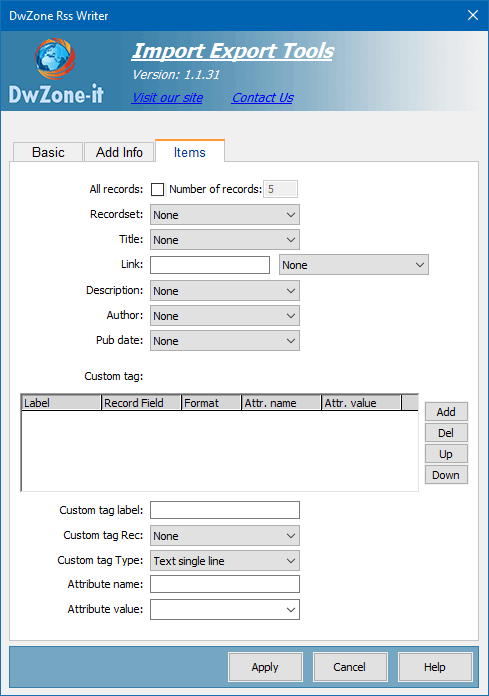Click the Attr. name column header
Image resolution: width=489 pixels, height=696 pixels.
pos(281,403)
